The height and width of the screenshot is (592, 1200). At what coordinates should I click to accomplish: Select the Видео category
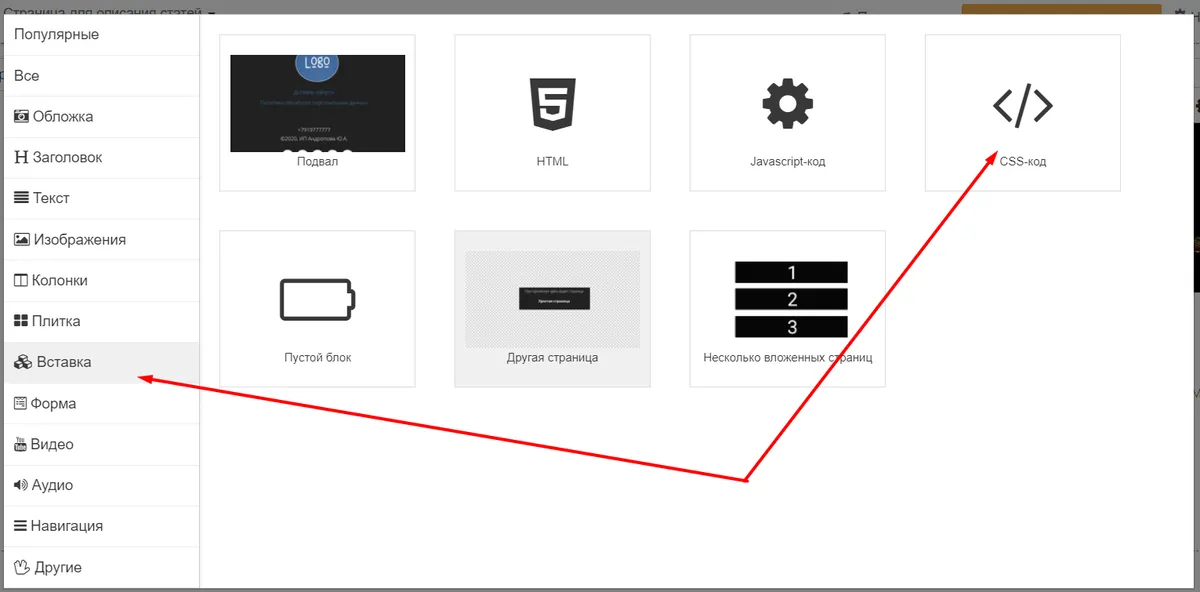click(x=100, y=445)
